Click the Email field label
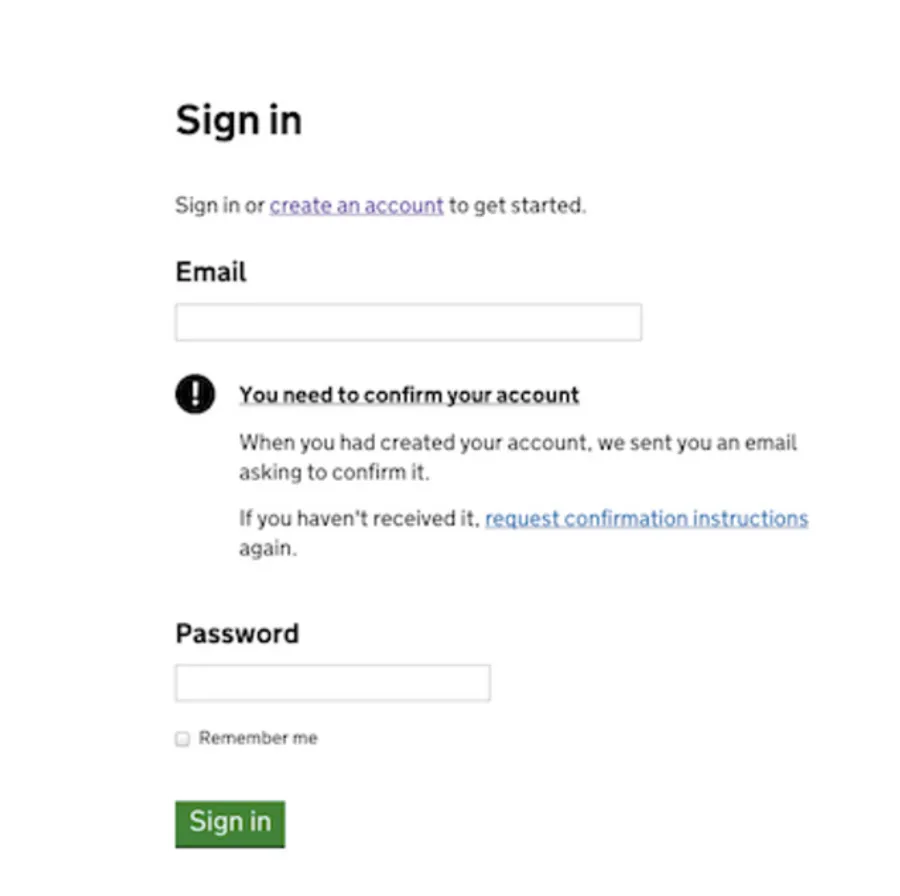This screenshot has height=896, width=900. [211, 272]
